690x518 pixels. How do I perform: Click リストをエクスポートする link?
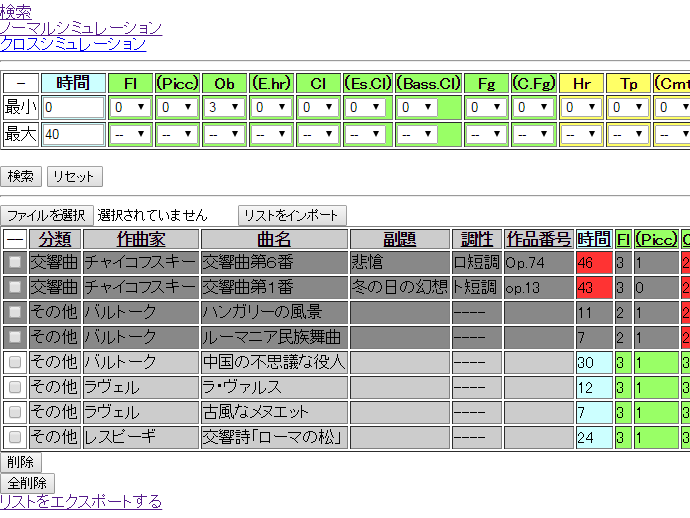[x=81, y=501]
